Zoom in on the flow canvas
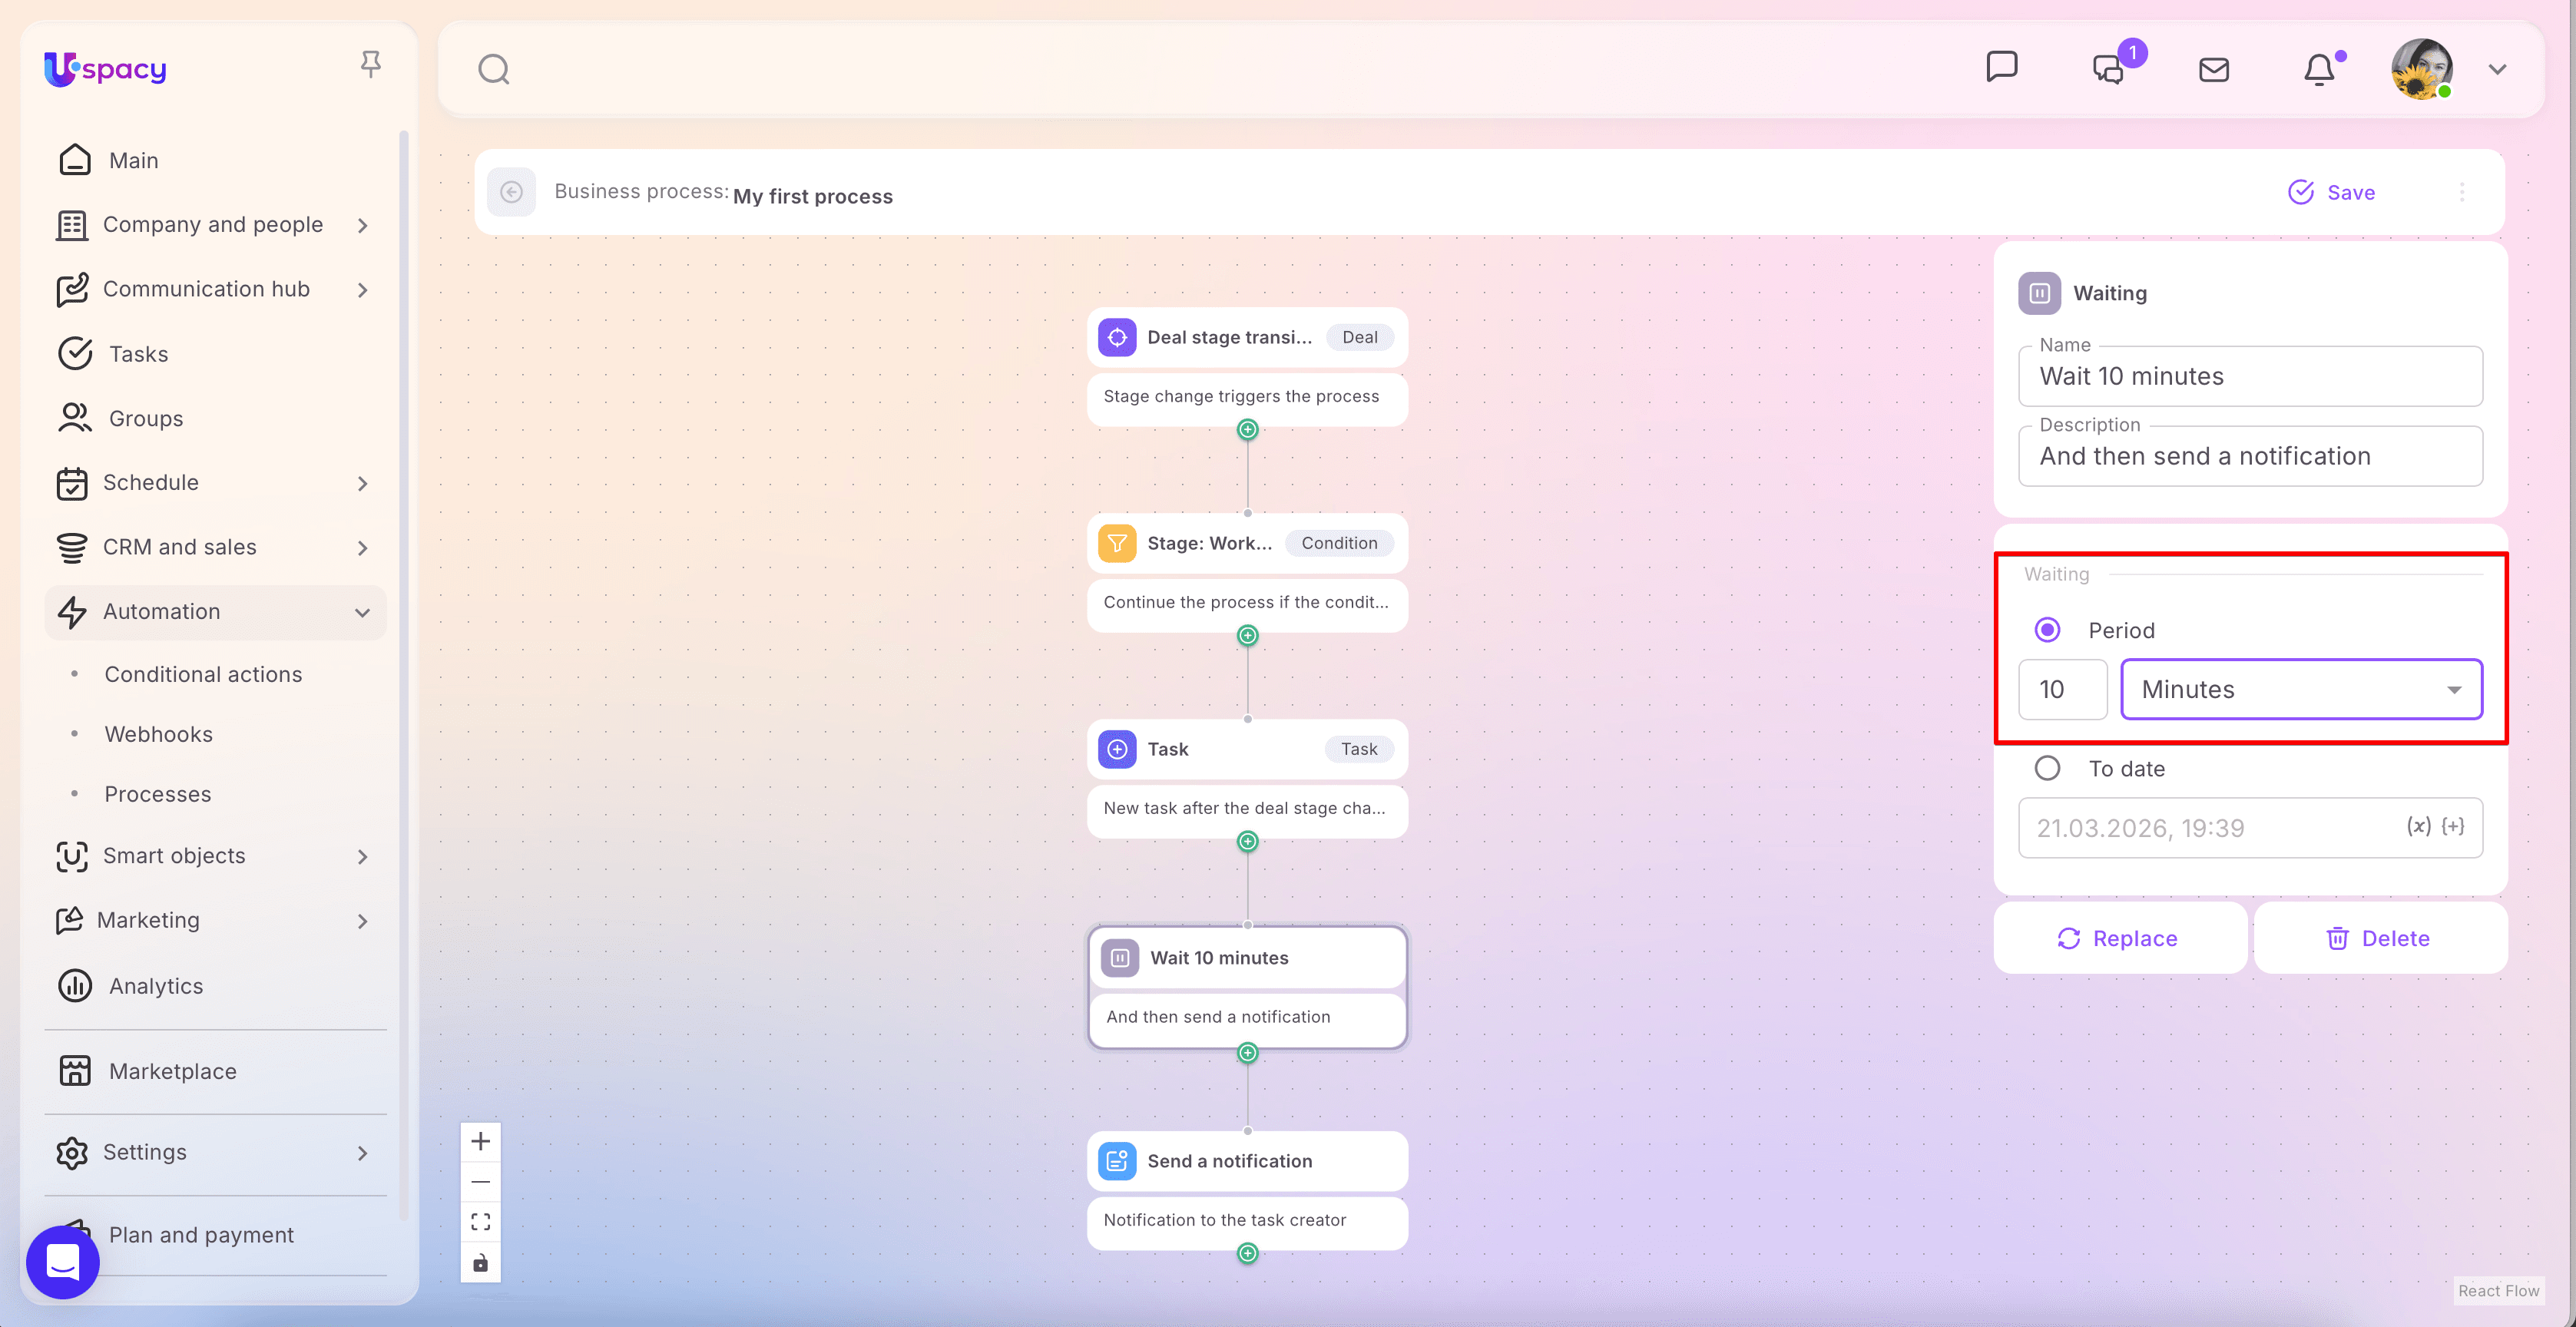The width and height of the screenshot is (2576, 1327). (x=481, y=1141)
